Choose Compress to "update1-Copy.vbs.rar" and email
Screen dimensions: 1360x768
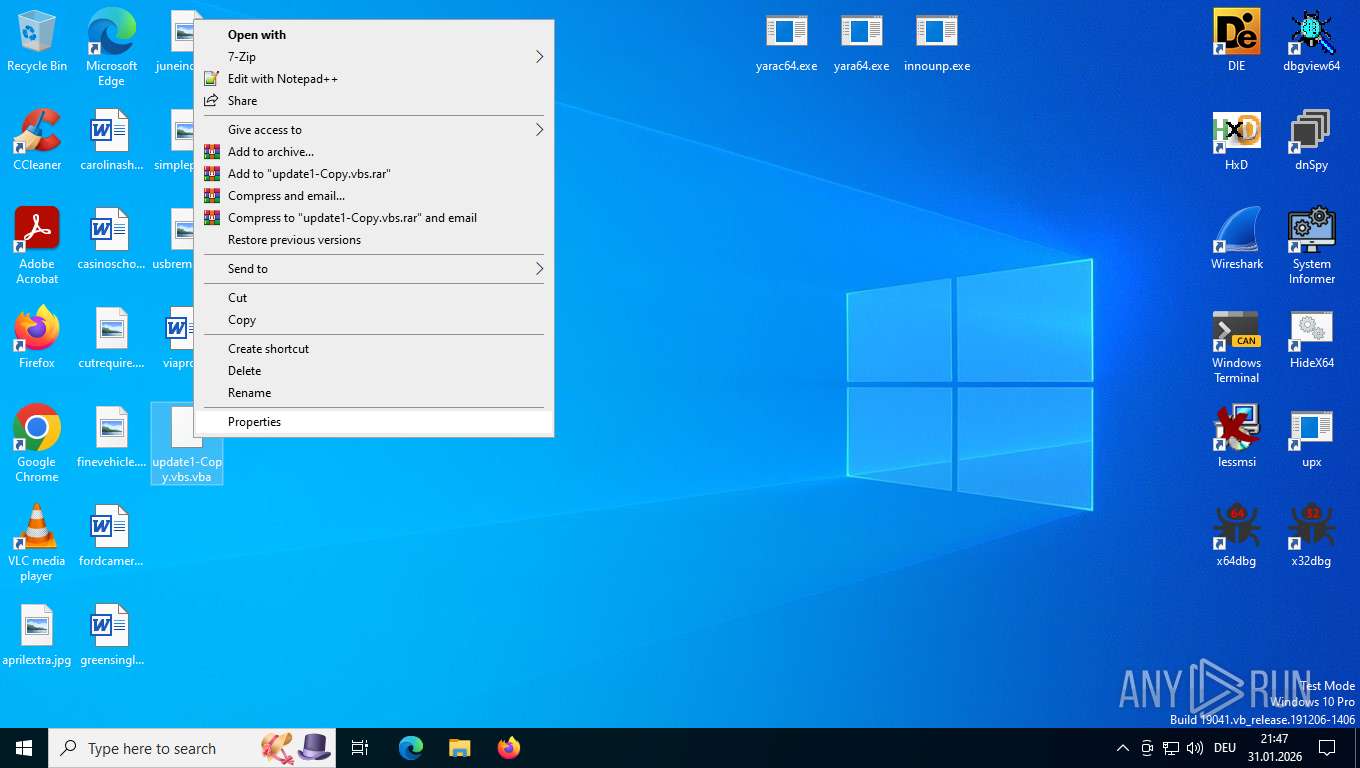click(x=374, y=218)
